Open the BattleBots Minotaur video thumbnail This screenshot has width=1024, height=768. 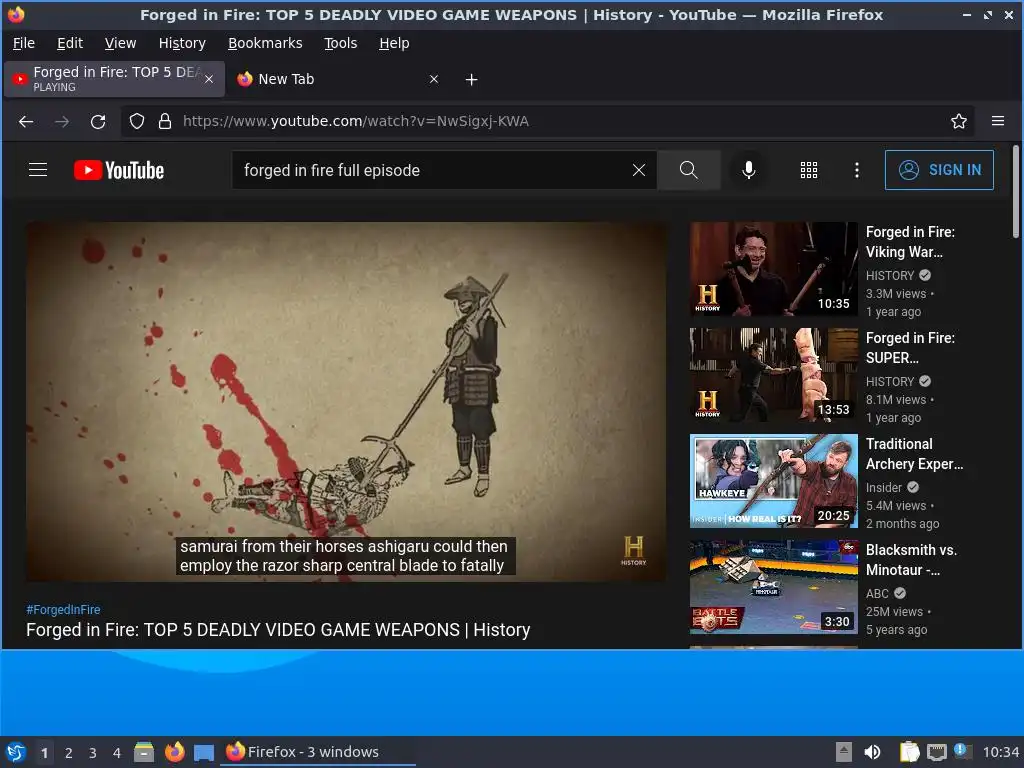click(774, 586)
